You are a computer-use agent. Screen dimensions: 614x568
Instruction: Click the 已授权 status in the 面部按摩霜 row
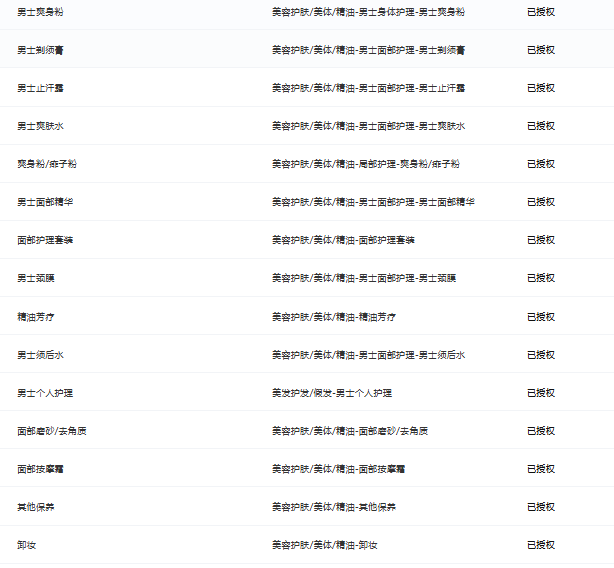click(541, 469)
